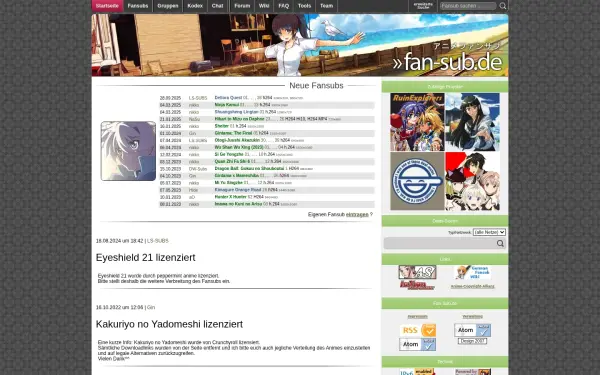Open the Startseite tab in the navigation bar
This screenshot has width=600, height=375.
tap(107, 6)
